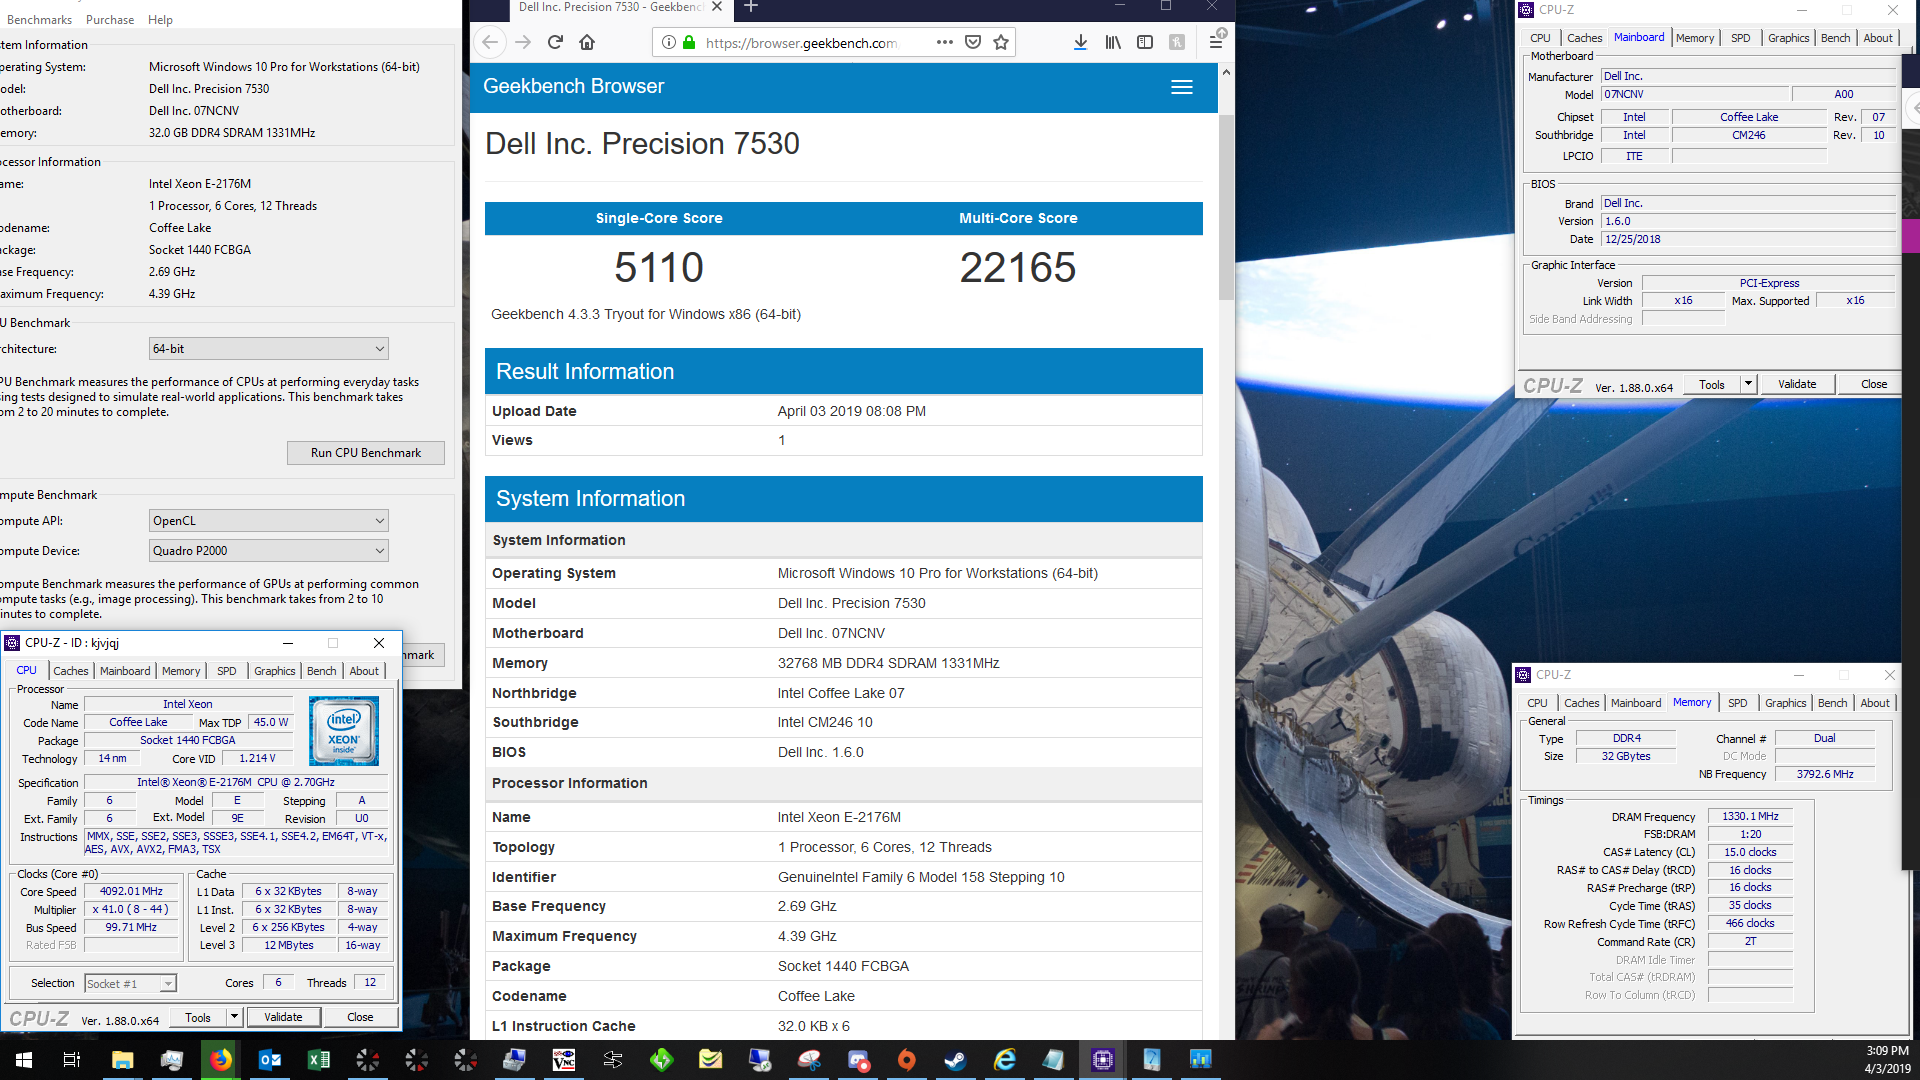Image resolution: width=1920 pixels, height=1080 pixels.
Task: Open the Architecture 64-bit dropdown
Action: coord(268,349)
